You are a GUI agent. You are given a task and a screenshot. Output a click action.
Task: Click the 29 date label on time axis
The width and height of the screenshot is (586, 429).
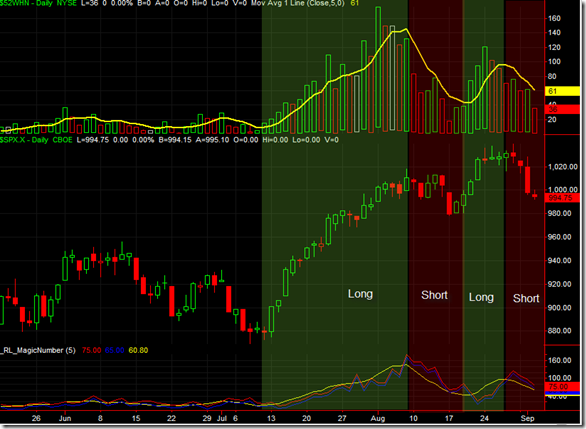207,418
